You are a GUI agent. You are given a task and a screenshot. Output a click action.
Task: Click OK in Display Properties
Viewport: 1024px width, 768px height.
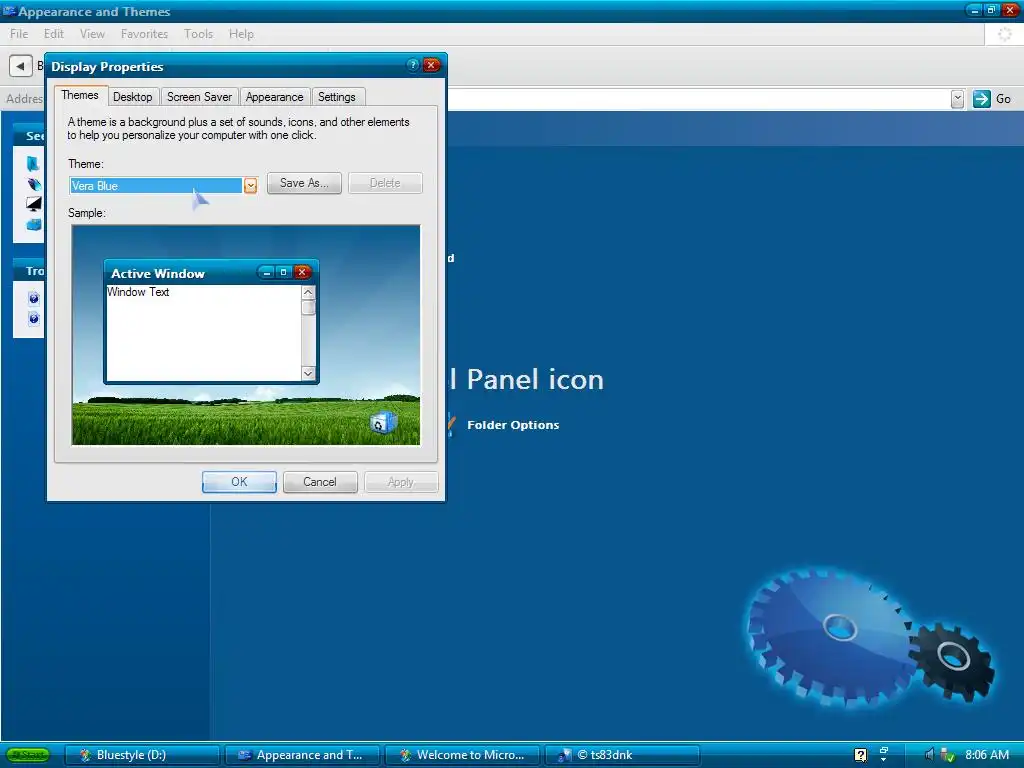pyautogui.click(x=239, y=482)
